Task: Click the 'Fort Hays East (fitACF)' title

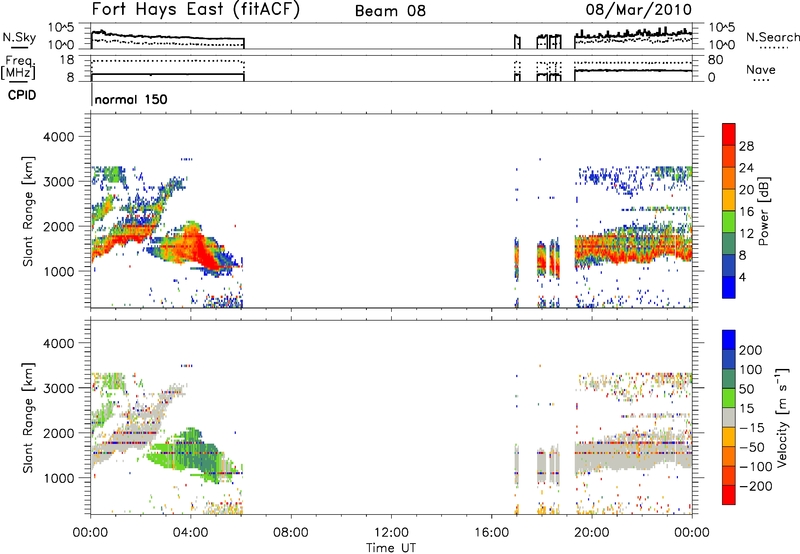Action: [195, 10]
